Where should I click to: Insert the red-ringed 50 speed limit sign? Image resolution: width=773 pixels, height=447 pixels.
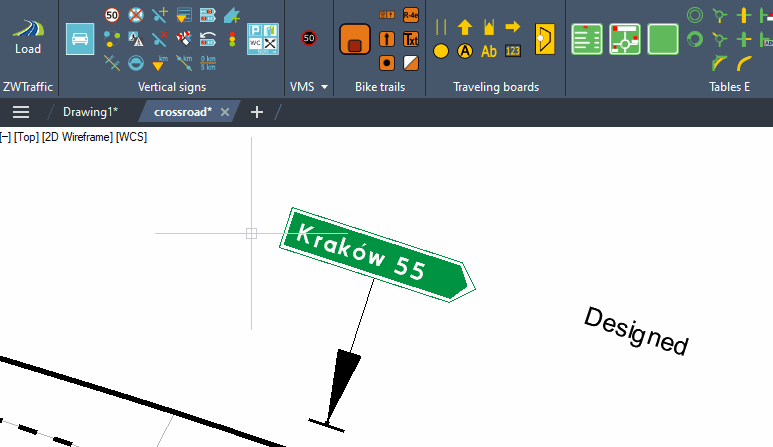(112, 15)
